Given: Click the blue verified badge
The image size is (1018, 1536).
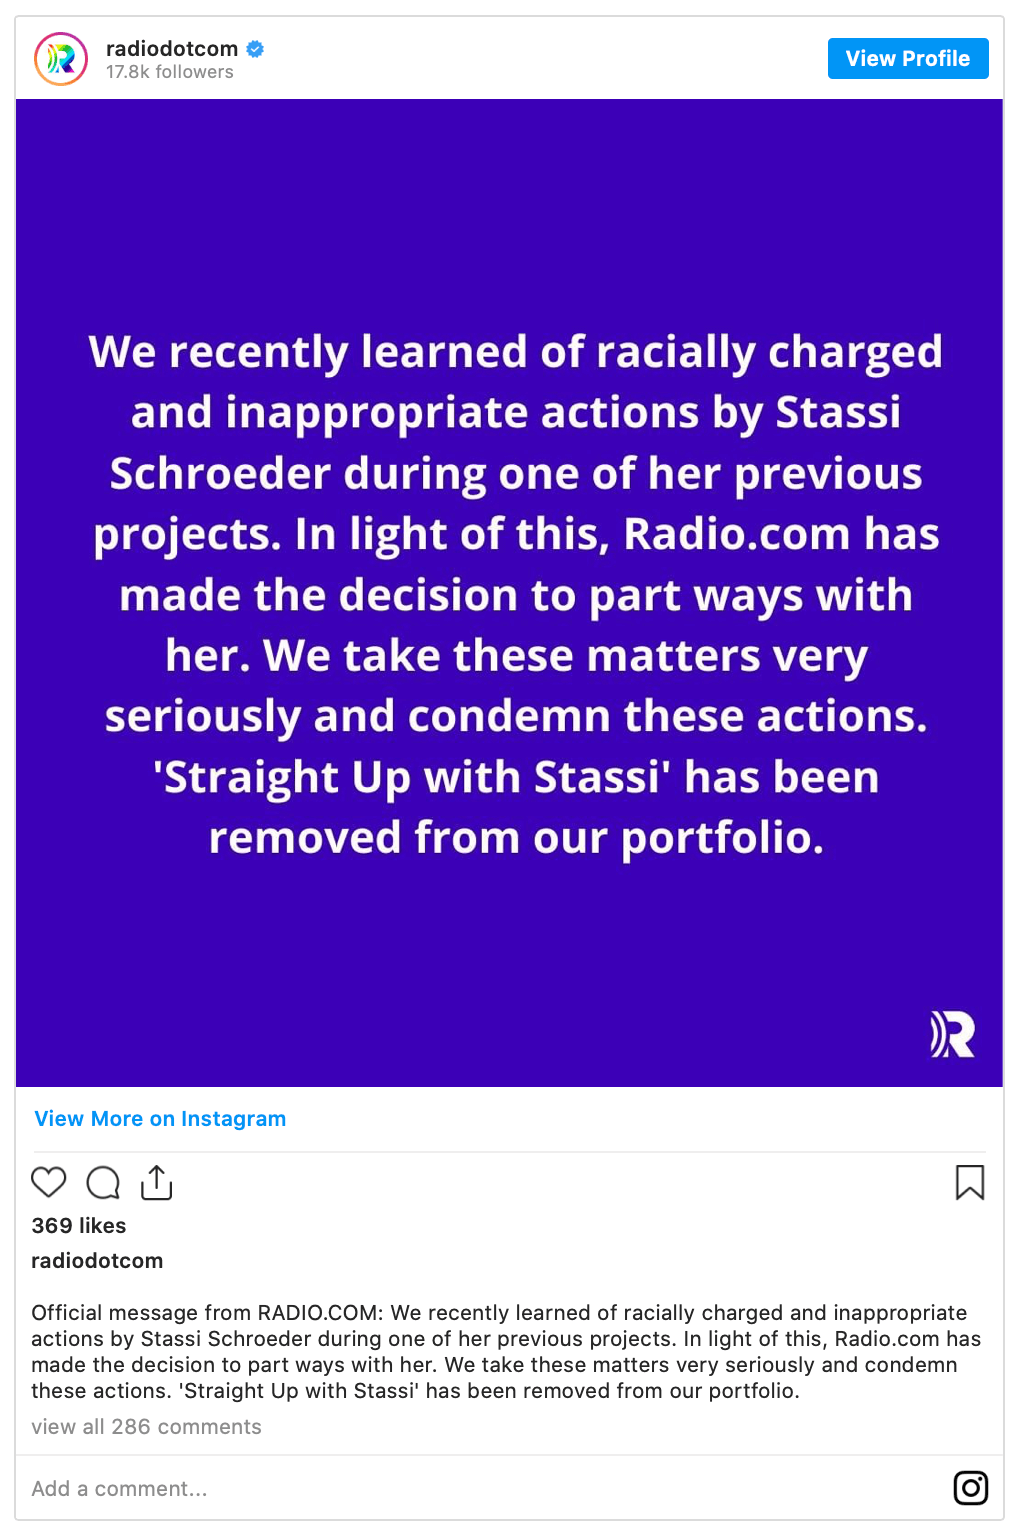Looking at the screenshot, I should click(255, 48).
